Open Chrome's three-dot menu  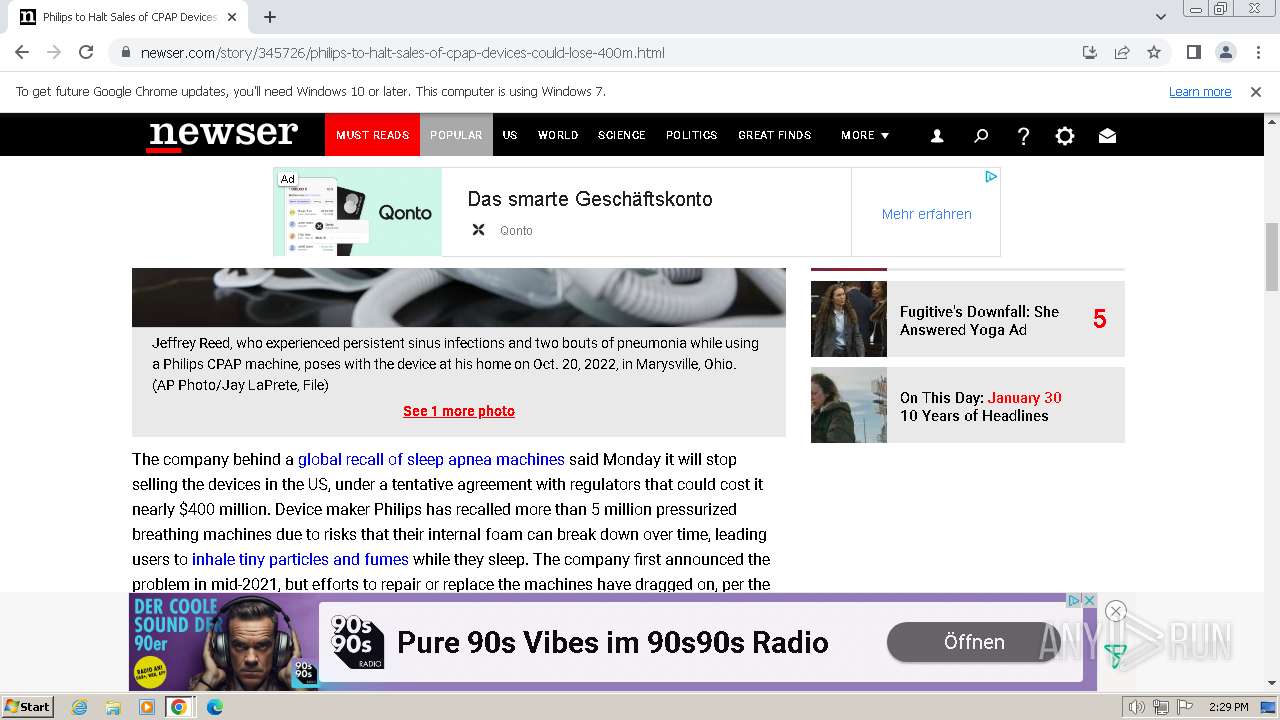(1257, 52)
